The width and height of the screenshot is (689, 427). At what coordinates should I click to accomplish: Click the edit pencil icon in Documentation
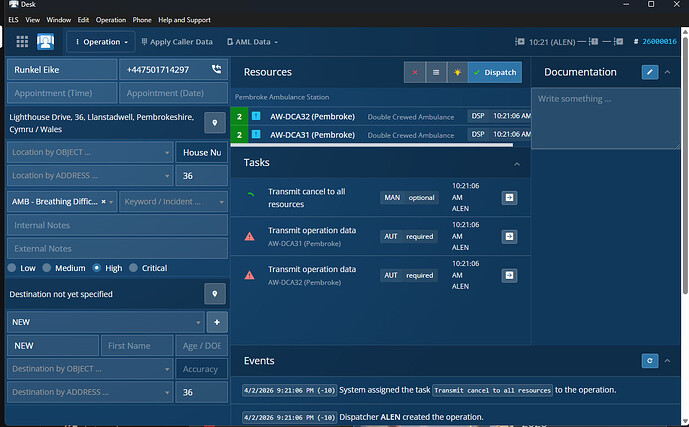click(x=650, y=72)
